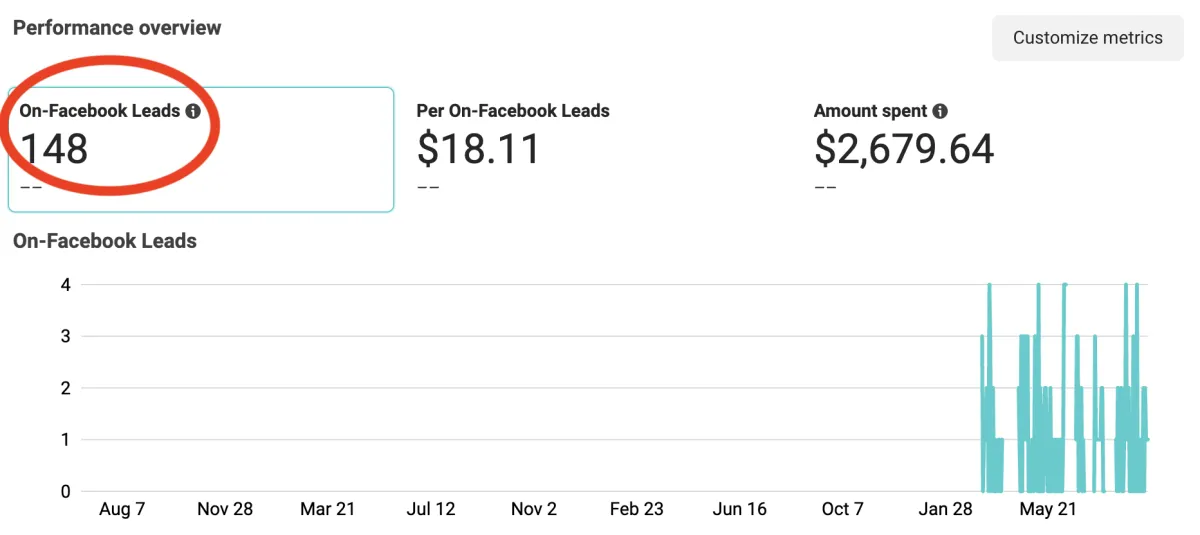Open info icon beside Amount spent
Screen dimensions: 1200x535
click(x=940, y=112)
